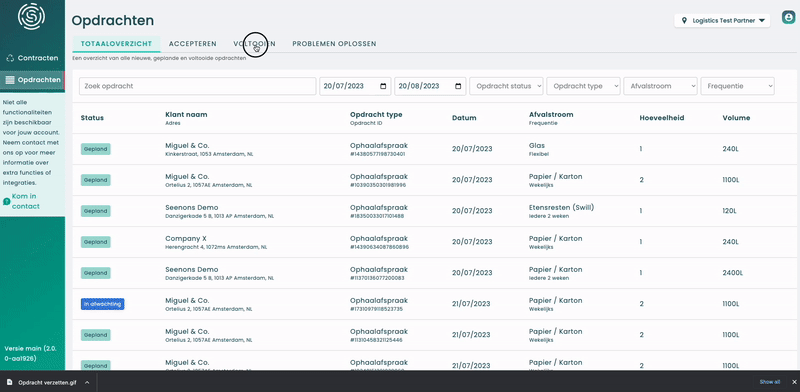Click the GIF file icon in download bar
Viewport: 800px width, 392px height.
pos(9,382)
